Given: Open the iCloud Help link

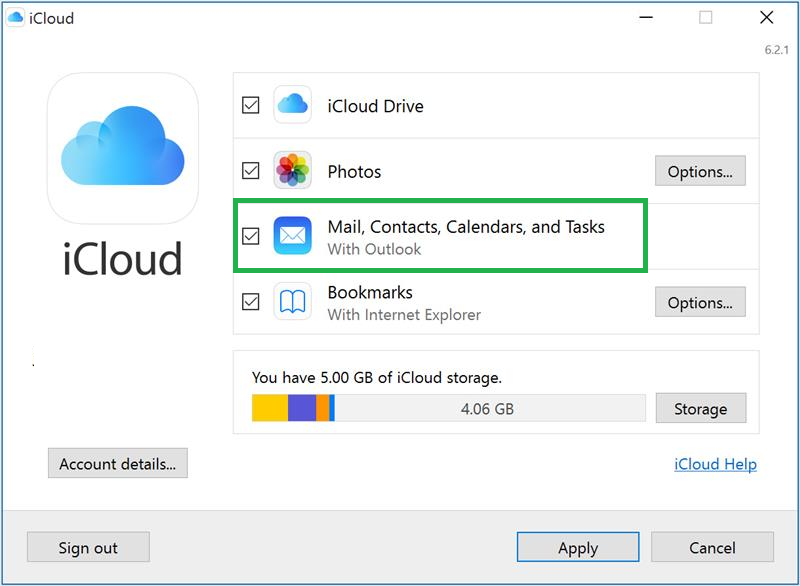Looking at the screenshot, I should click(715, 464).
